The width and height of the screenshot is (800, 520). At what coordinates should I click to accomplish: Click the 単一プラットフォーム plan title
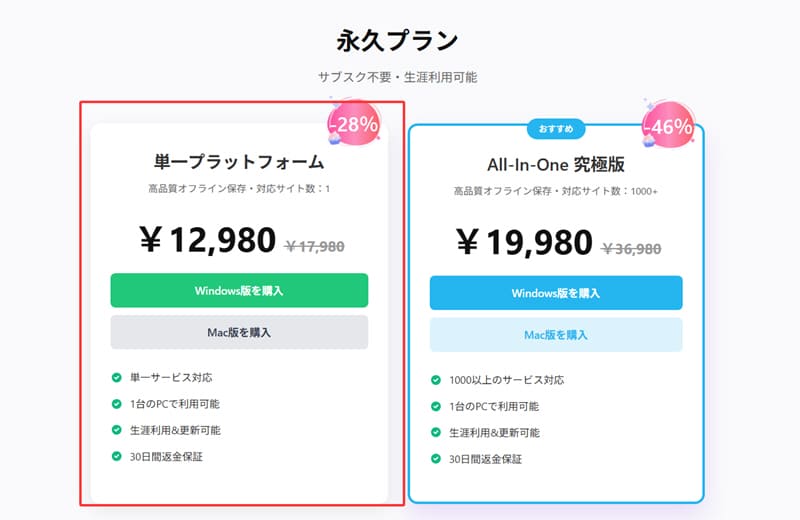pyautogui.click(x=239, y=162)
